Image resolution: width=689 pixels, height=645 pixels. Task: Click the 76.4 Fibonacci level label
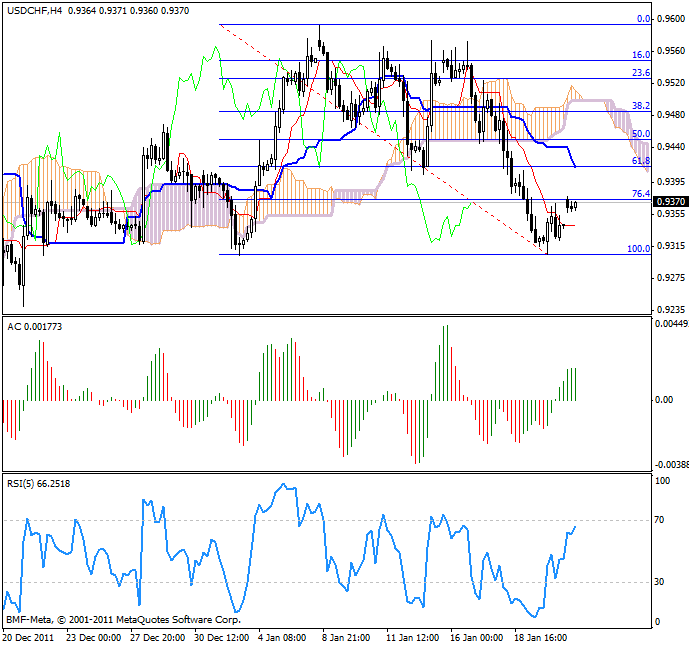641,193
